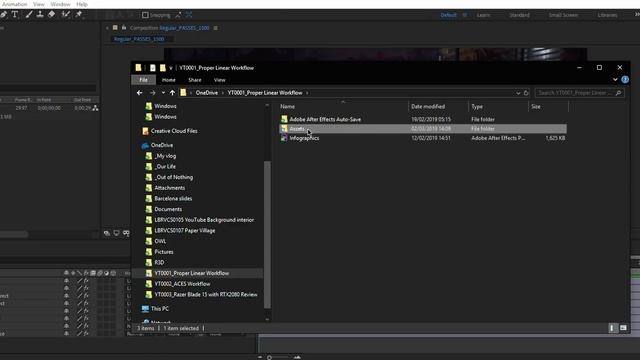
Task: Zoom out the timeline with the mountain icon
Action: tap(260, 357)
